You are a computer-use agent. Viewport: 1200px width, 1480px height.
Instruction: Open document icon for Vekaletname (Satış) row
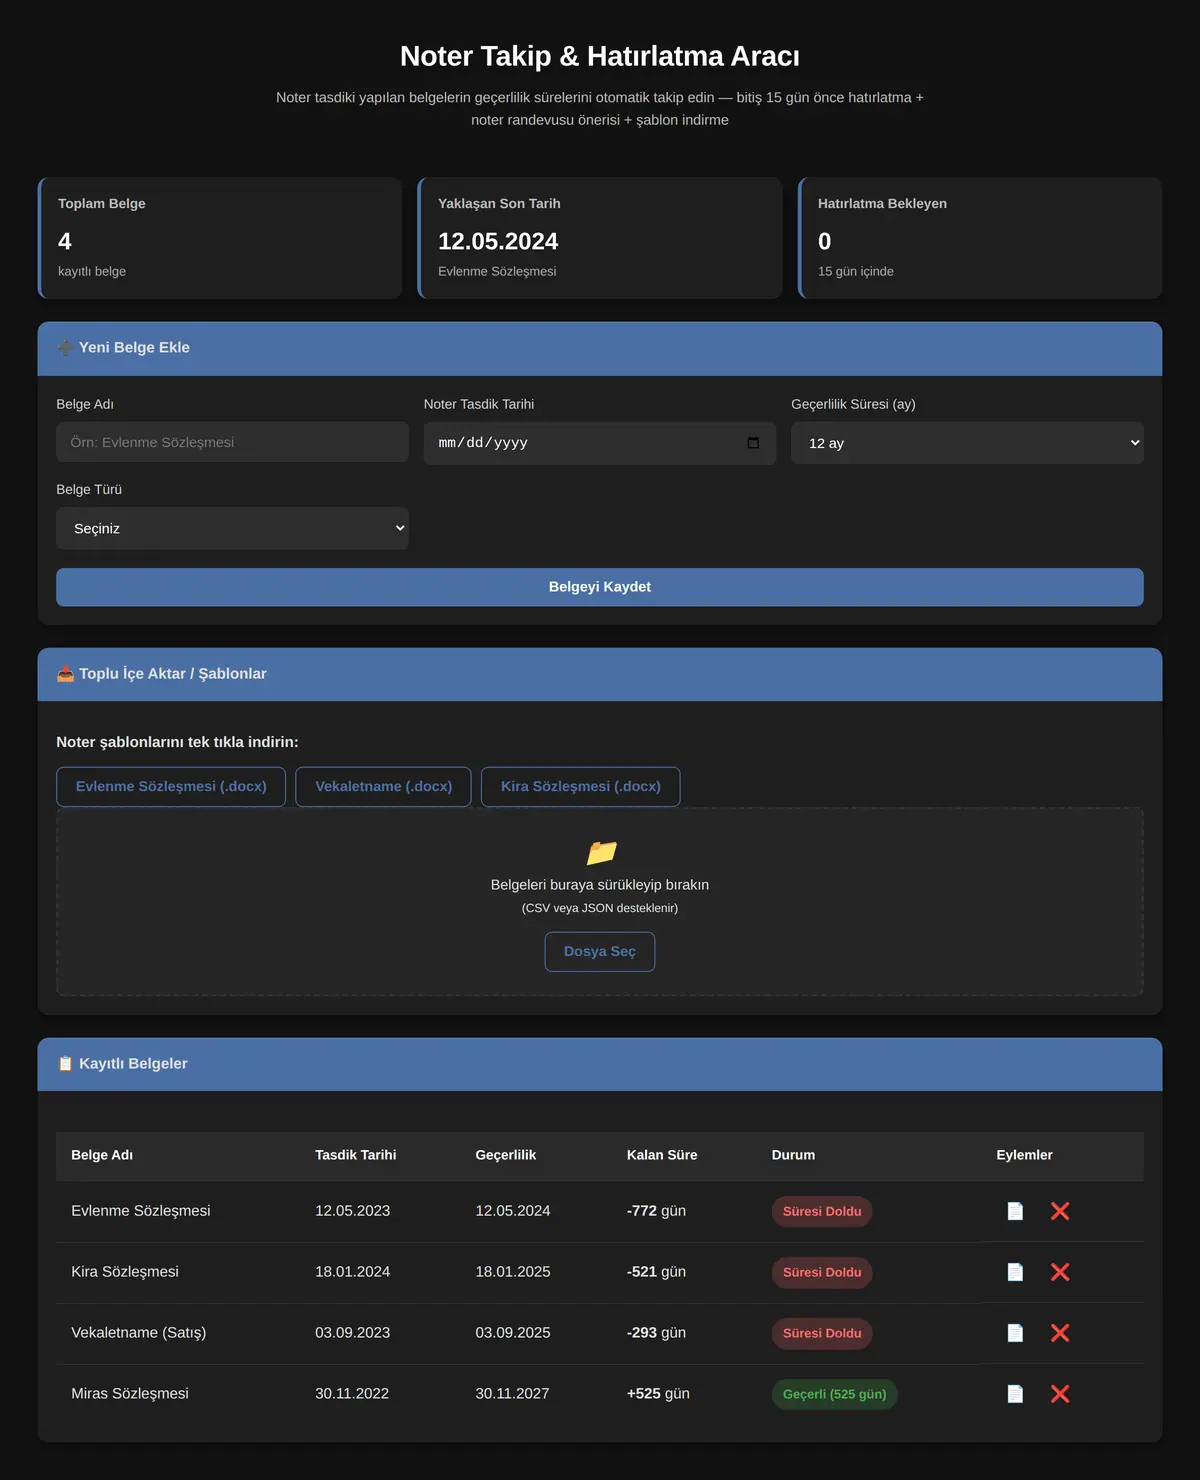tap(1015, 1333)
